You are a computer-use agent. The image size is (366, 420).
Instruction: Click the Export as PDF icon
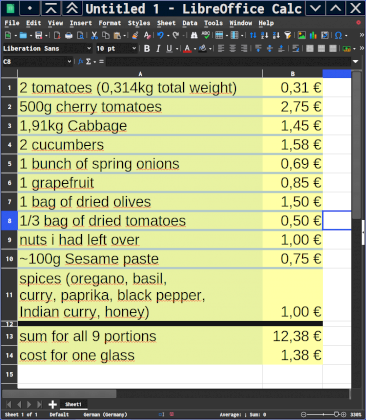click(x=57, y=35)
